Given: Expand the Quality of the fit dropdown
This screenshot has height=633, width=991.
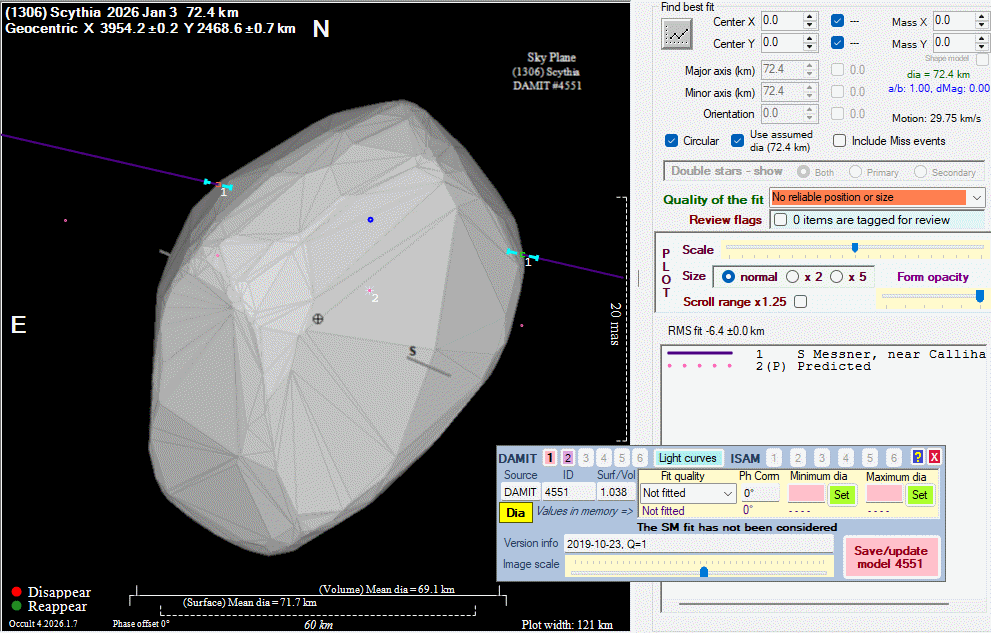Looking at the screenshot, I should (976, 198).
